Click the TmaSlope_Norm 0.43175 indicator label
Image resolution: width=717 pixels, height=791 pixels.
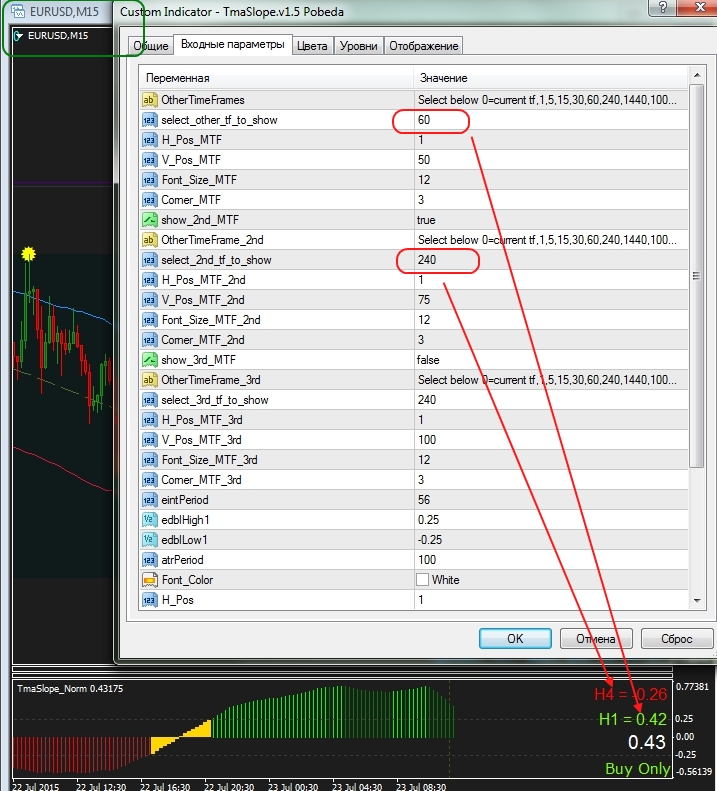click(70, 689)
